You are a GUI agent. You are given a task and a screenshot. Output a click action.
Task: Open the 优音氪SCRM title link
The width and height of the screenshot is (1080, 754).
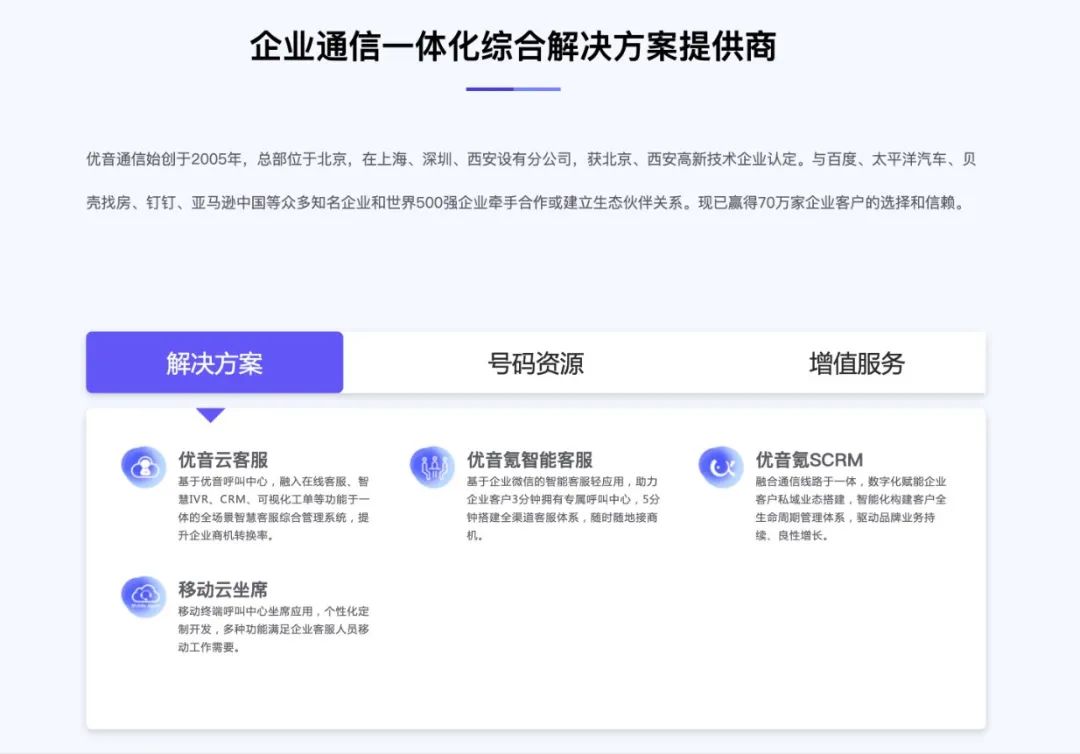tap(809, 459)
